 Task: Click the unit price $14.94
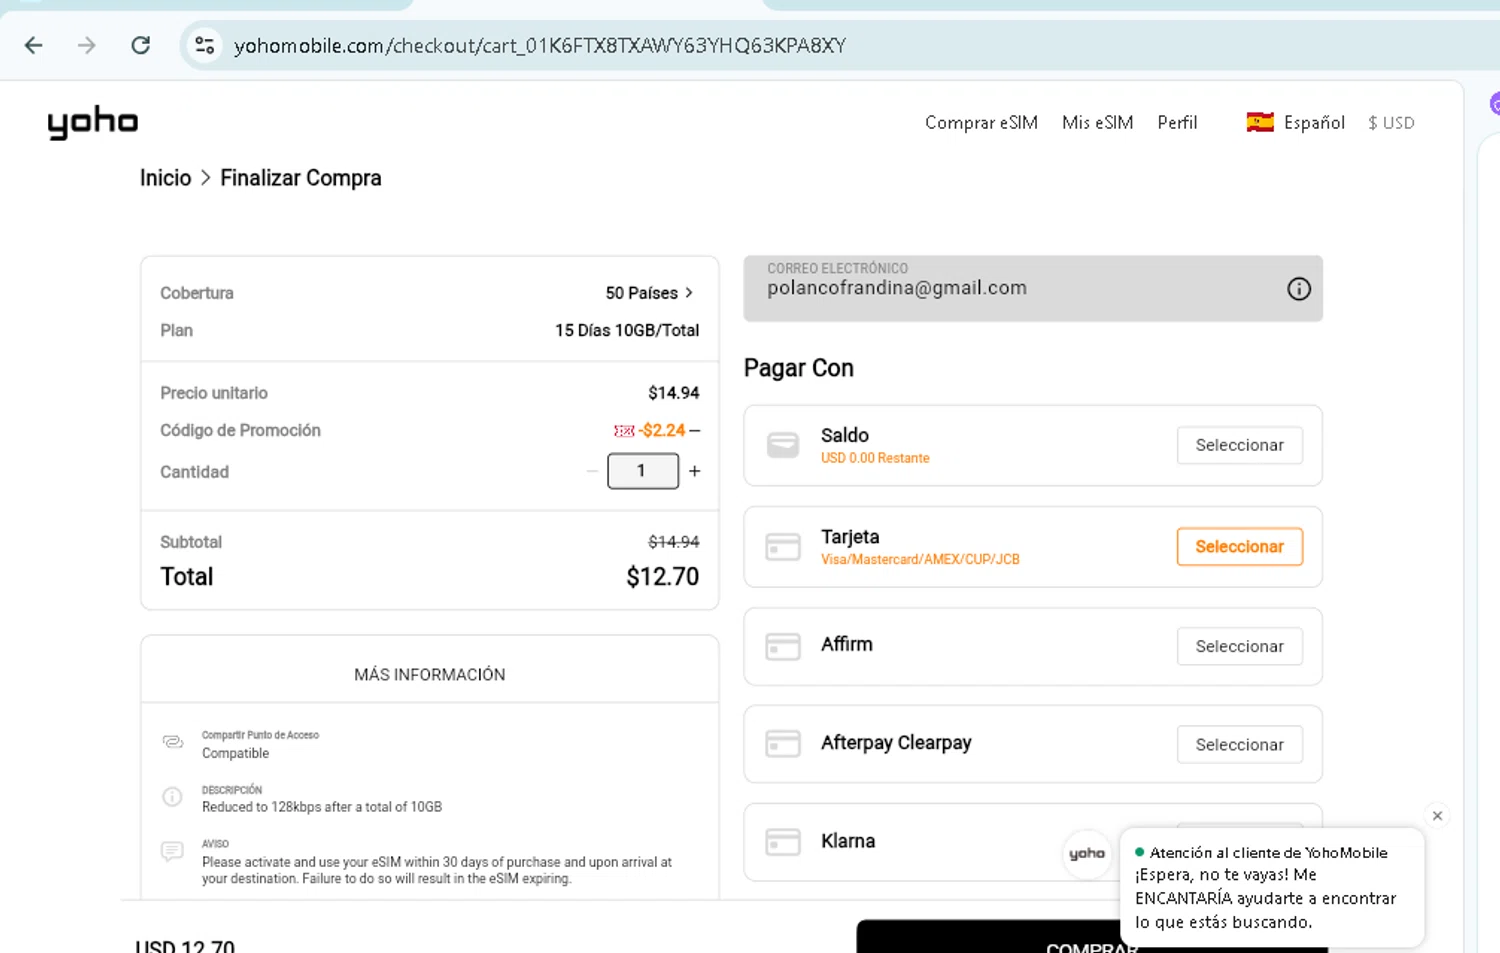pos(674,393)
